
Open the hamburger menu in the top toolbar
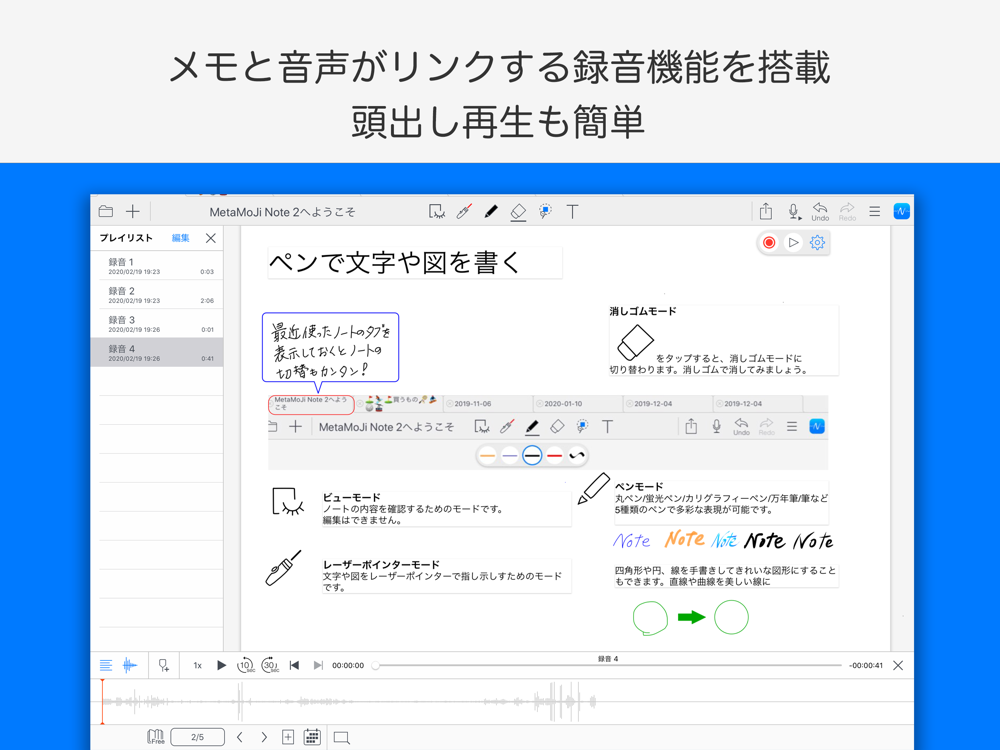pyautogui.click(x=874, y=211)
